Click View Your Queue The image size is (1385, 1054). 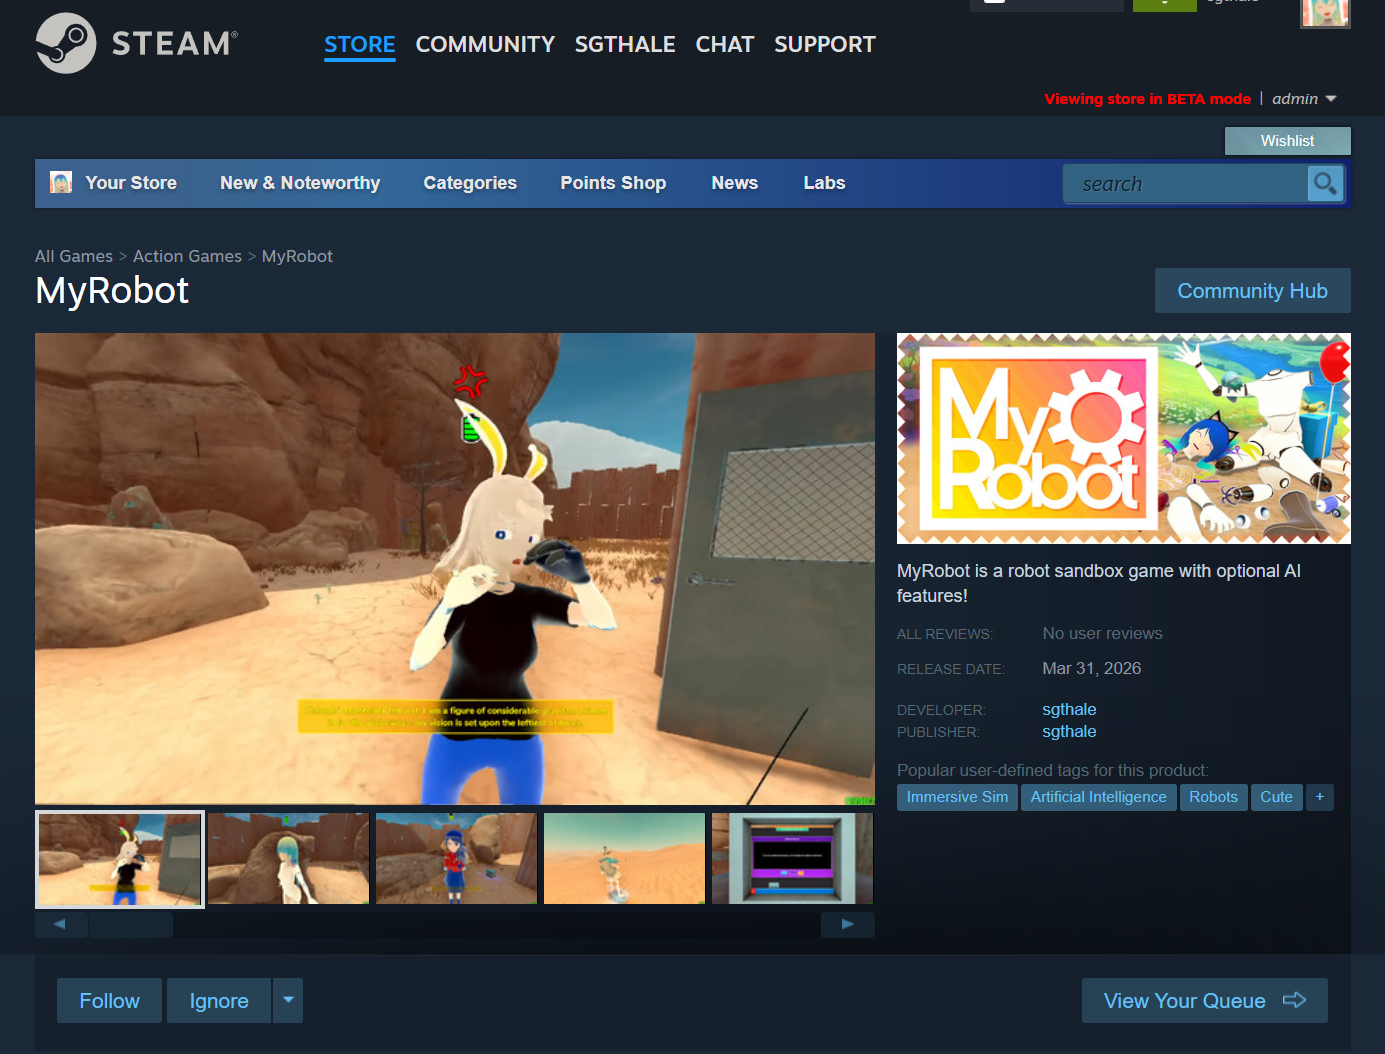point(1205,1001)
